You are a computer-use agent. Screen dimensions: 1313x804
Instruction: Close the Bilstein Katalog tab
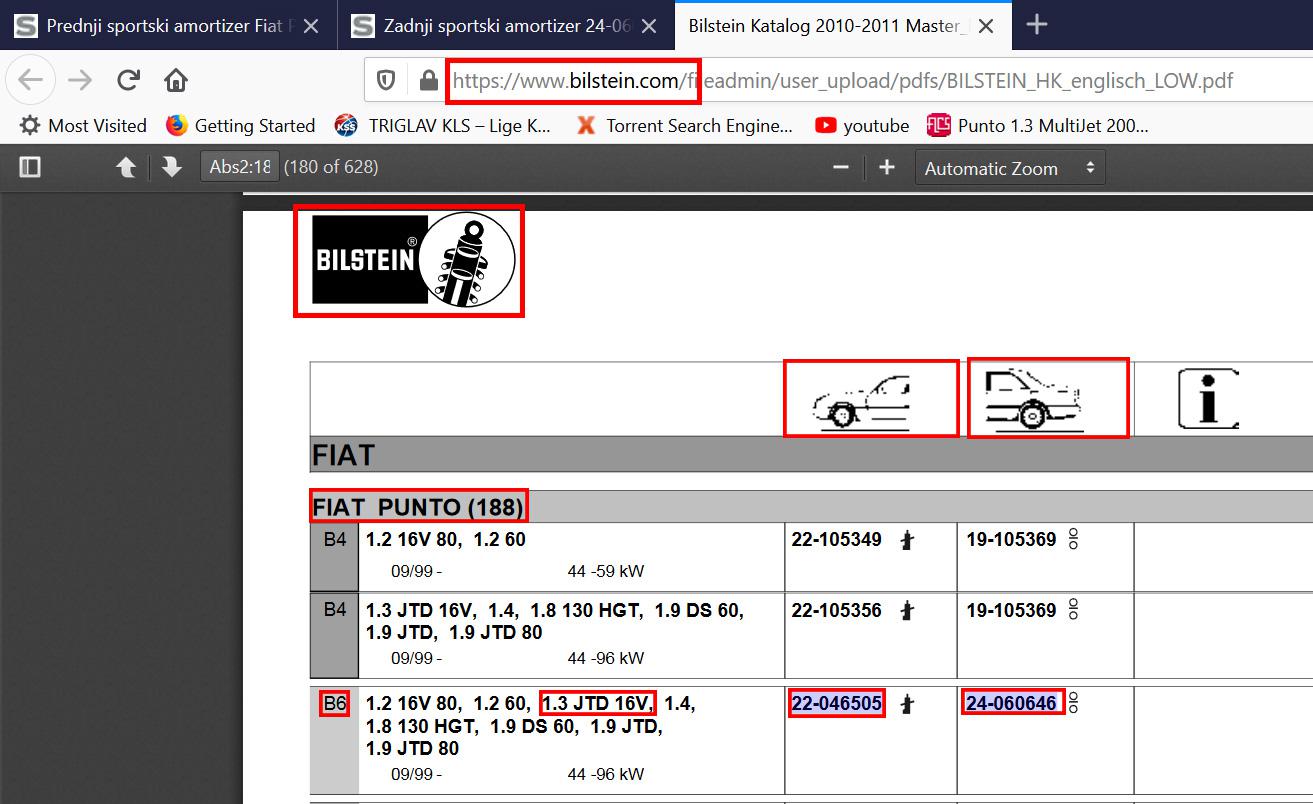coord(986,26)
